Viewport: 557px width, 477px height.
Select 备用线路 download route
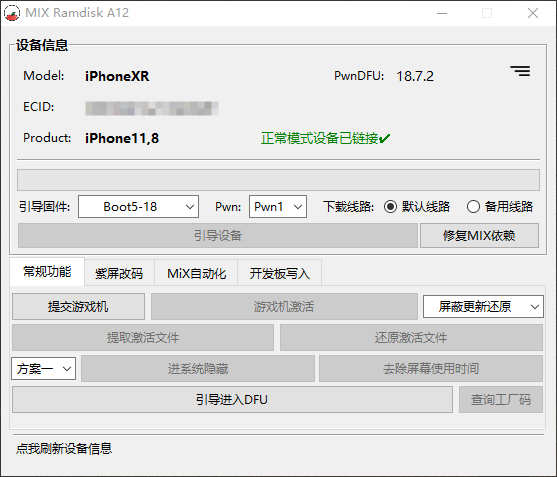tap(500, 207)
